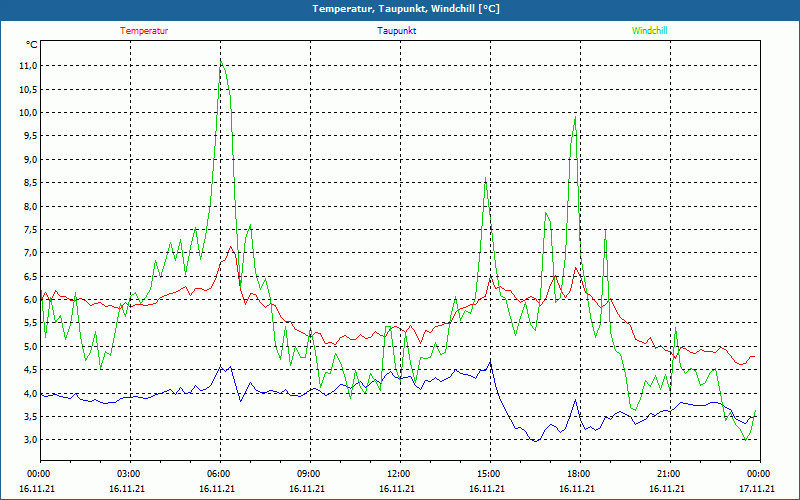Click the °C unit label on y-axis
The width and height of the screenshot is (800, 500).
click(31, 45)
